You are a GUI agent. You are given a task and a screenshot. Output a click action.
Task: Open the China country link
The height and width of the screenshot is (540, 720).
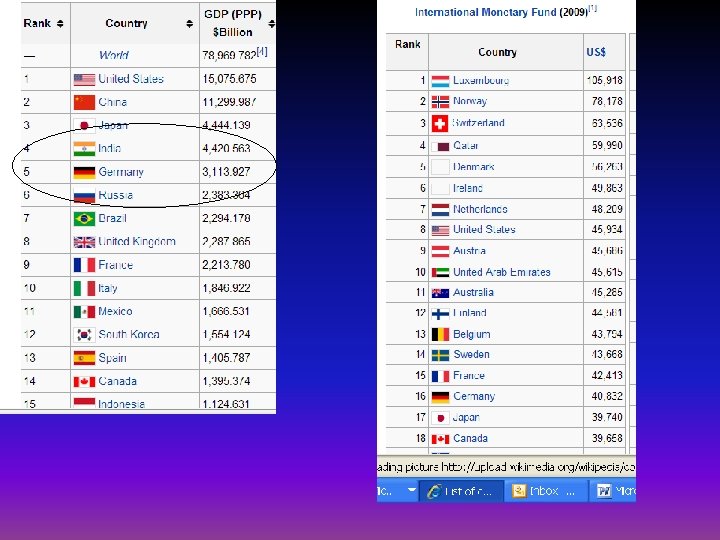click(x=112, y=102)
